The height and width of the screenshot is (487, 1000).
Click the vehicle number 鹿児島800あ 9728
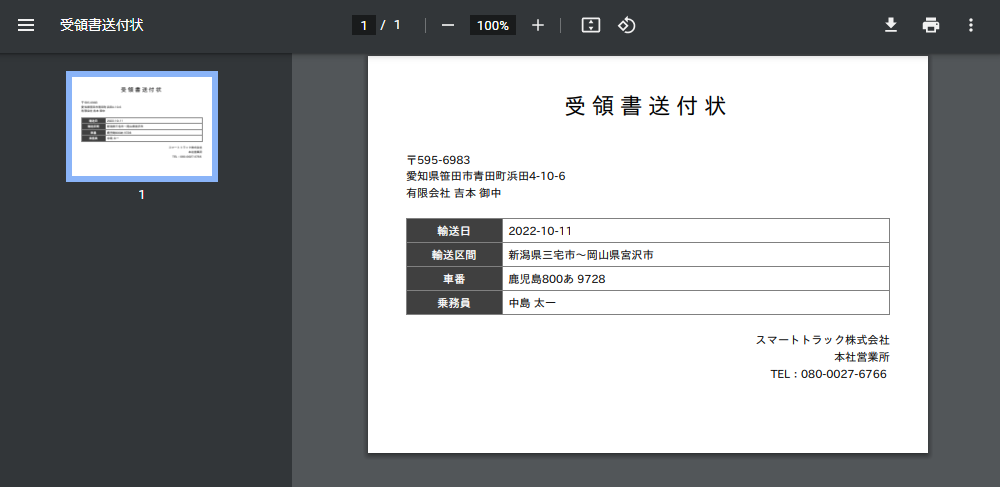(x=556, y=279)
